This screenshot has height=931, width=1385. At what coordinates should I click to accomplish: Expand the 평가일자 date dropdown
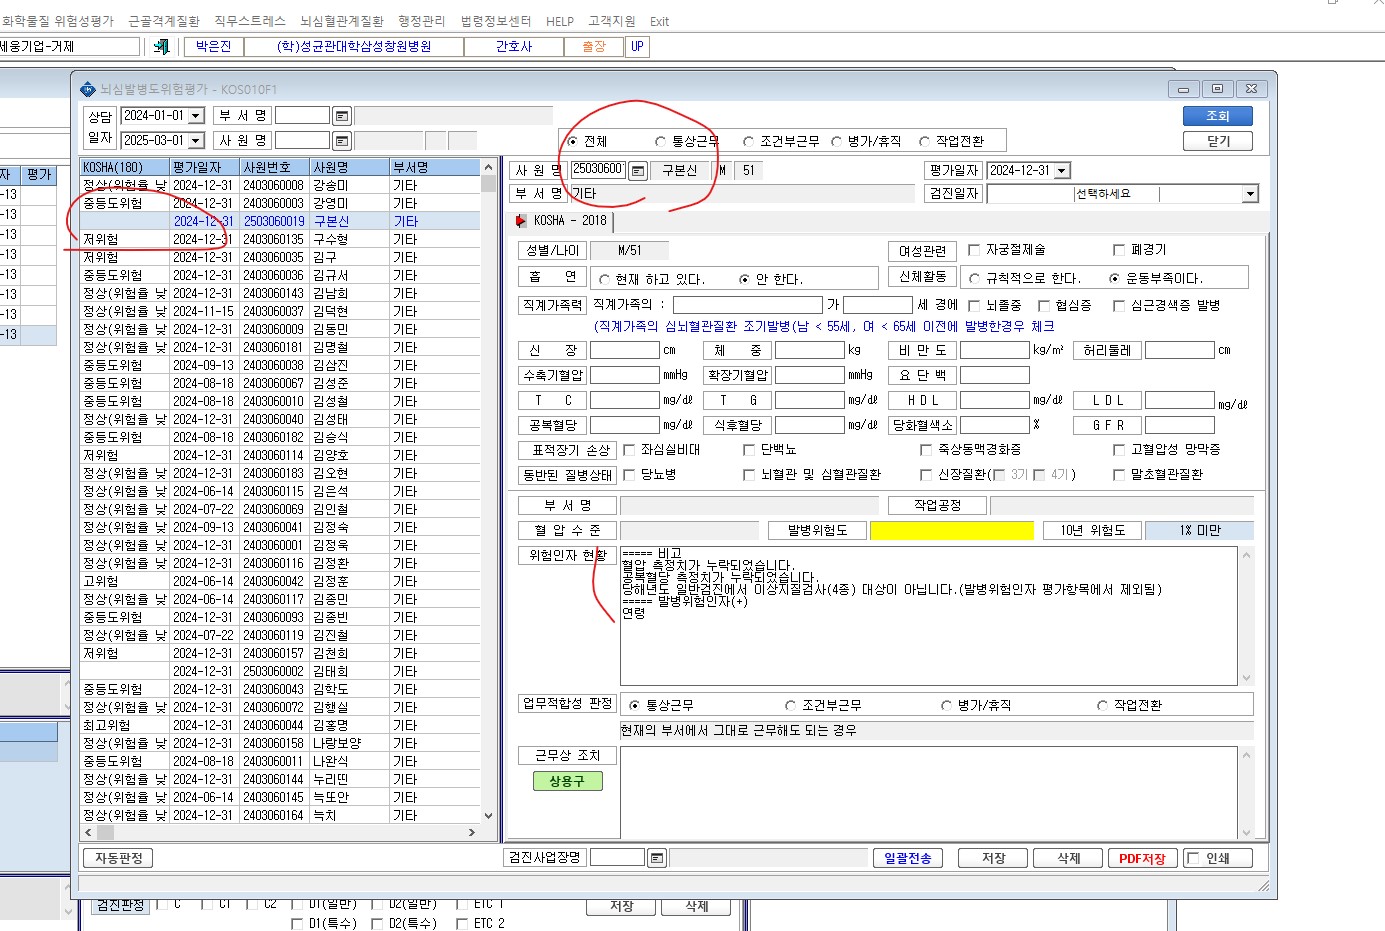tap(1062, 171)
